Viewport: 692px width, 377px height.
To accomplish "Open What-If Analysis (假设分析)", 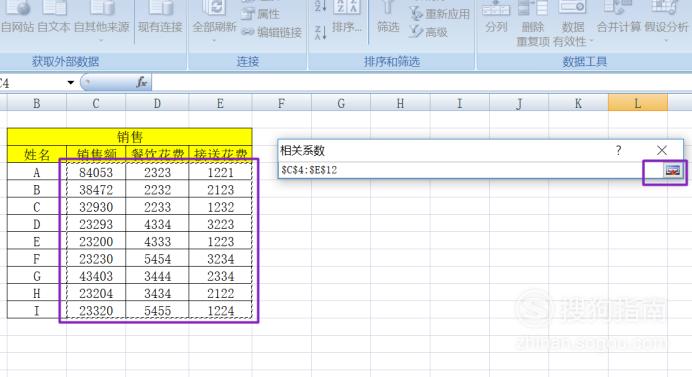I will pos(666,21).
